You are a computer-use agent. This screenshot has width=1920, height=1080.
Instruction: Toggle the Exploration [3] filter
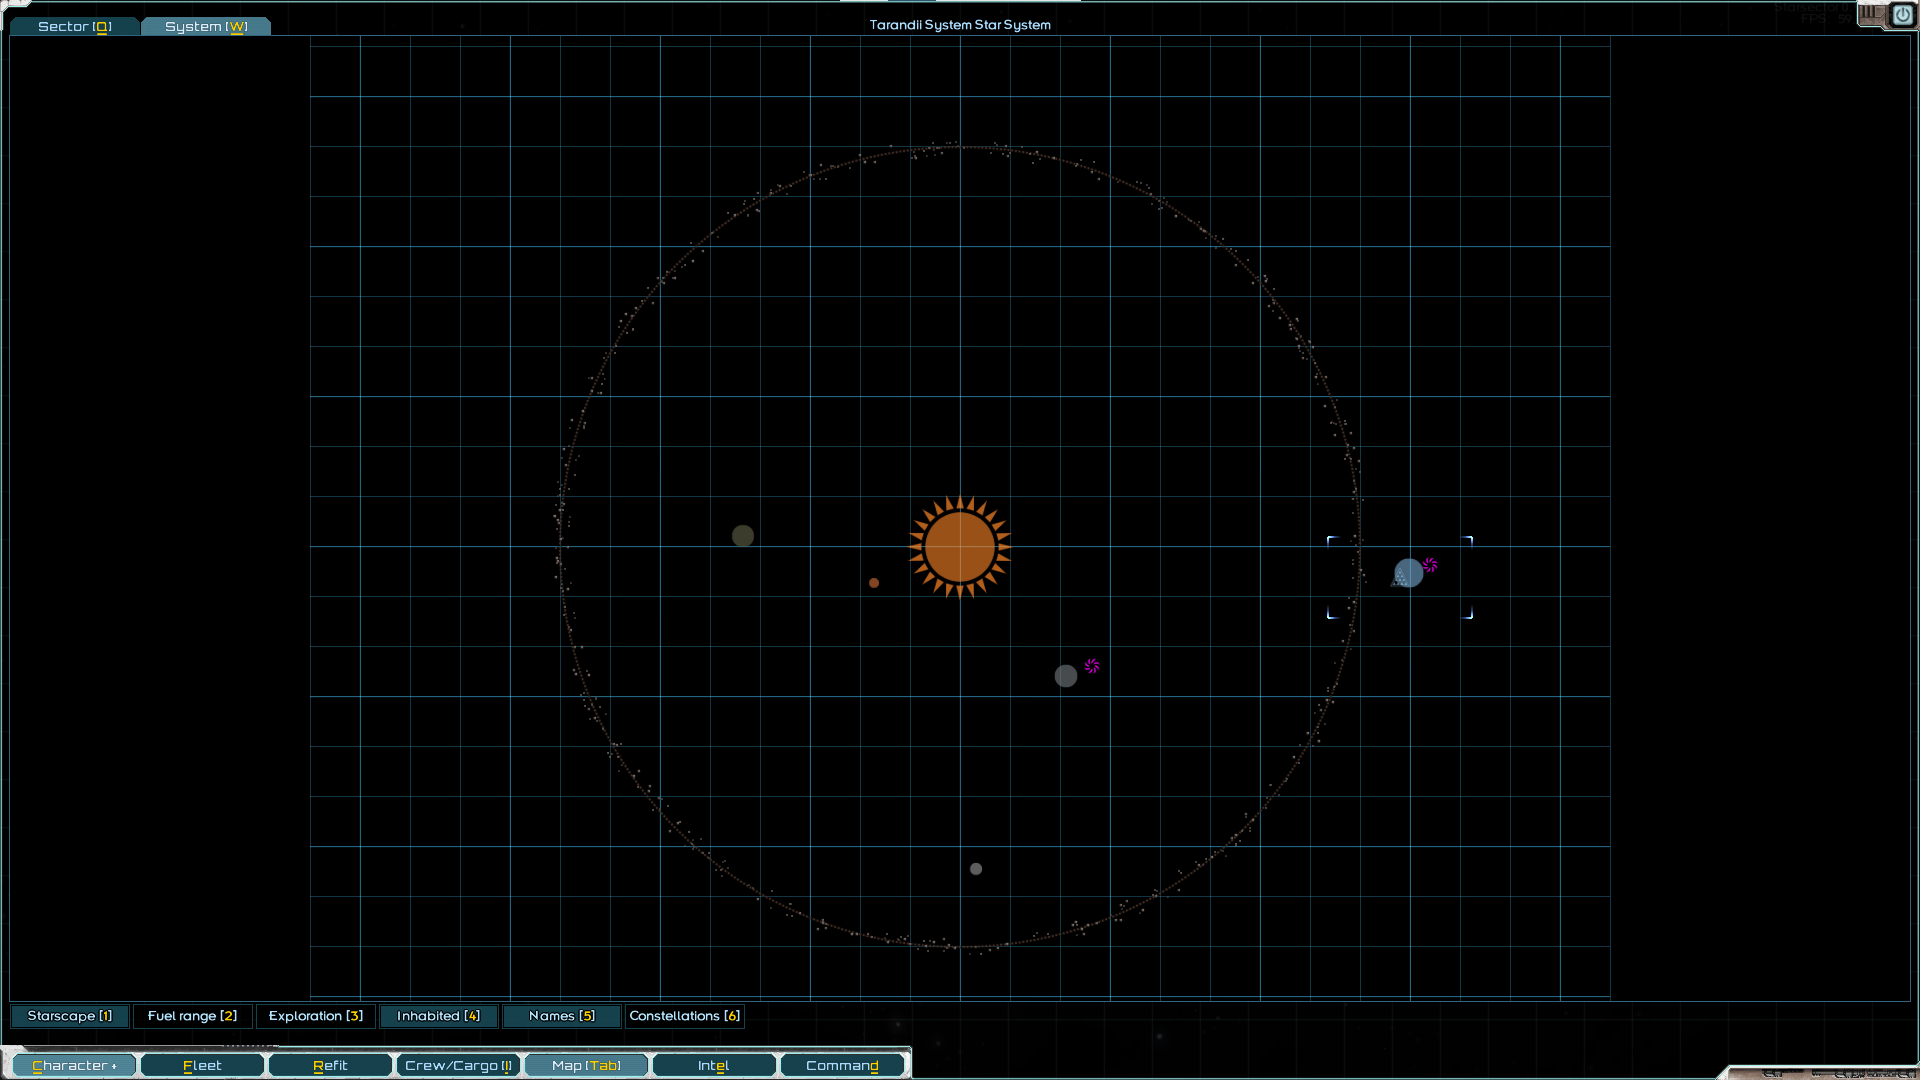pos(316,1016)
